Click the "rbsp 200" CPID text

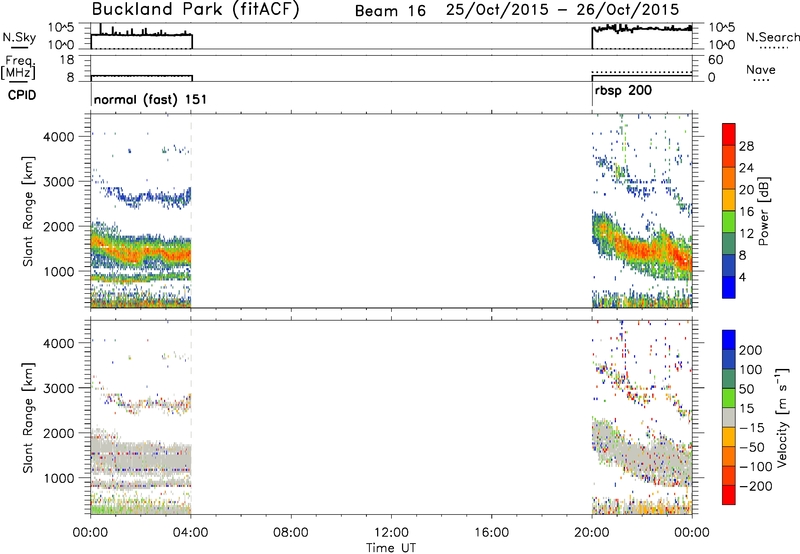pos(623,91)
